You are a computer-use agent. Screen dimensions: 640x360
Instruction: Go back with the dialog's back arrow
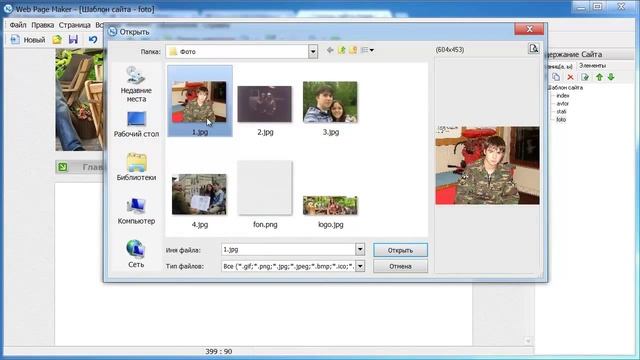[330, 50]
